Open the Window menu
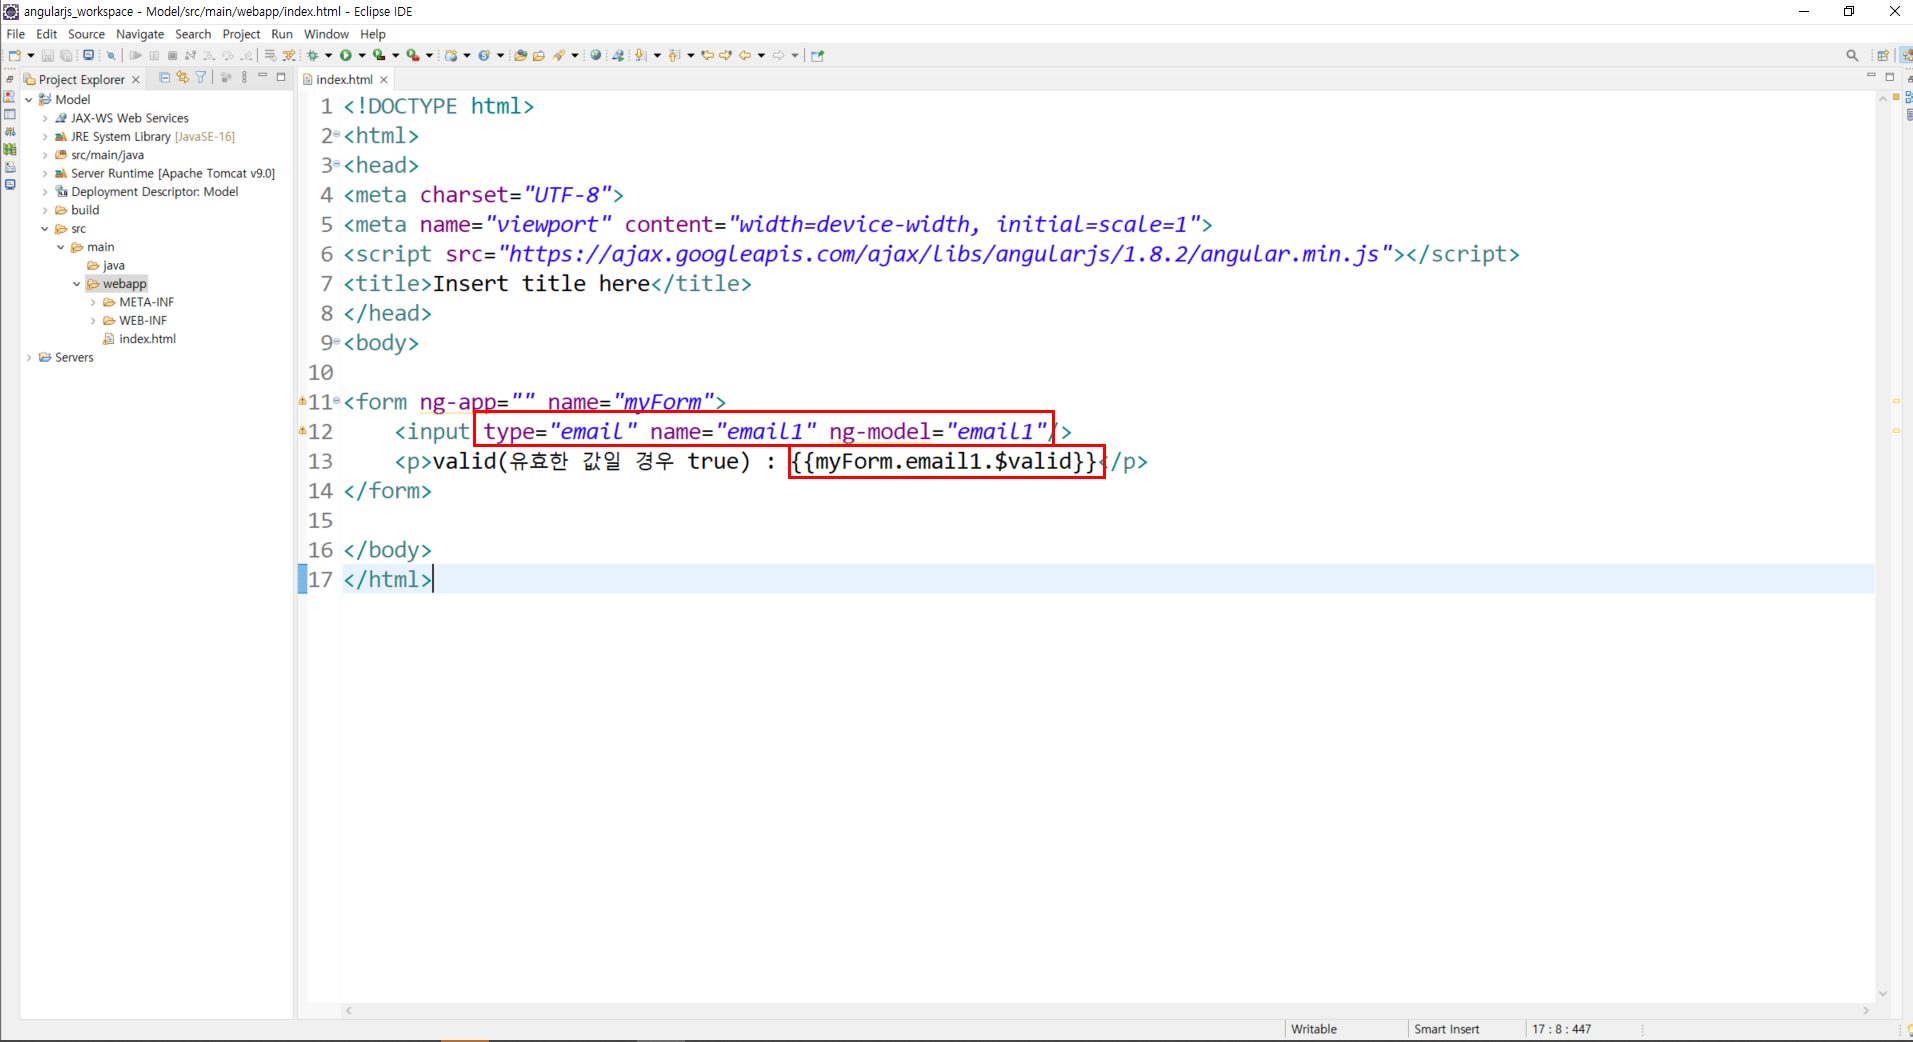The width and height of the screenshot is (1913, 1042). (326, 34)
